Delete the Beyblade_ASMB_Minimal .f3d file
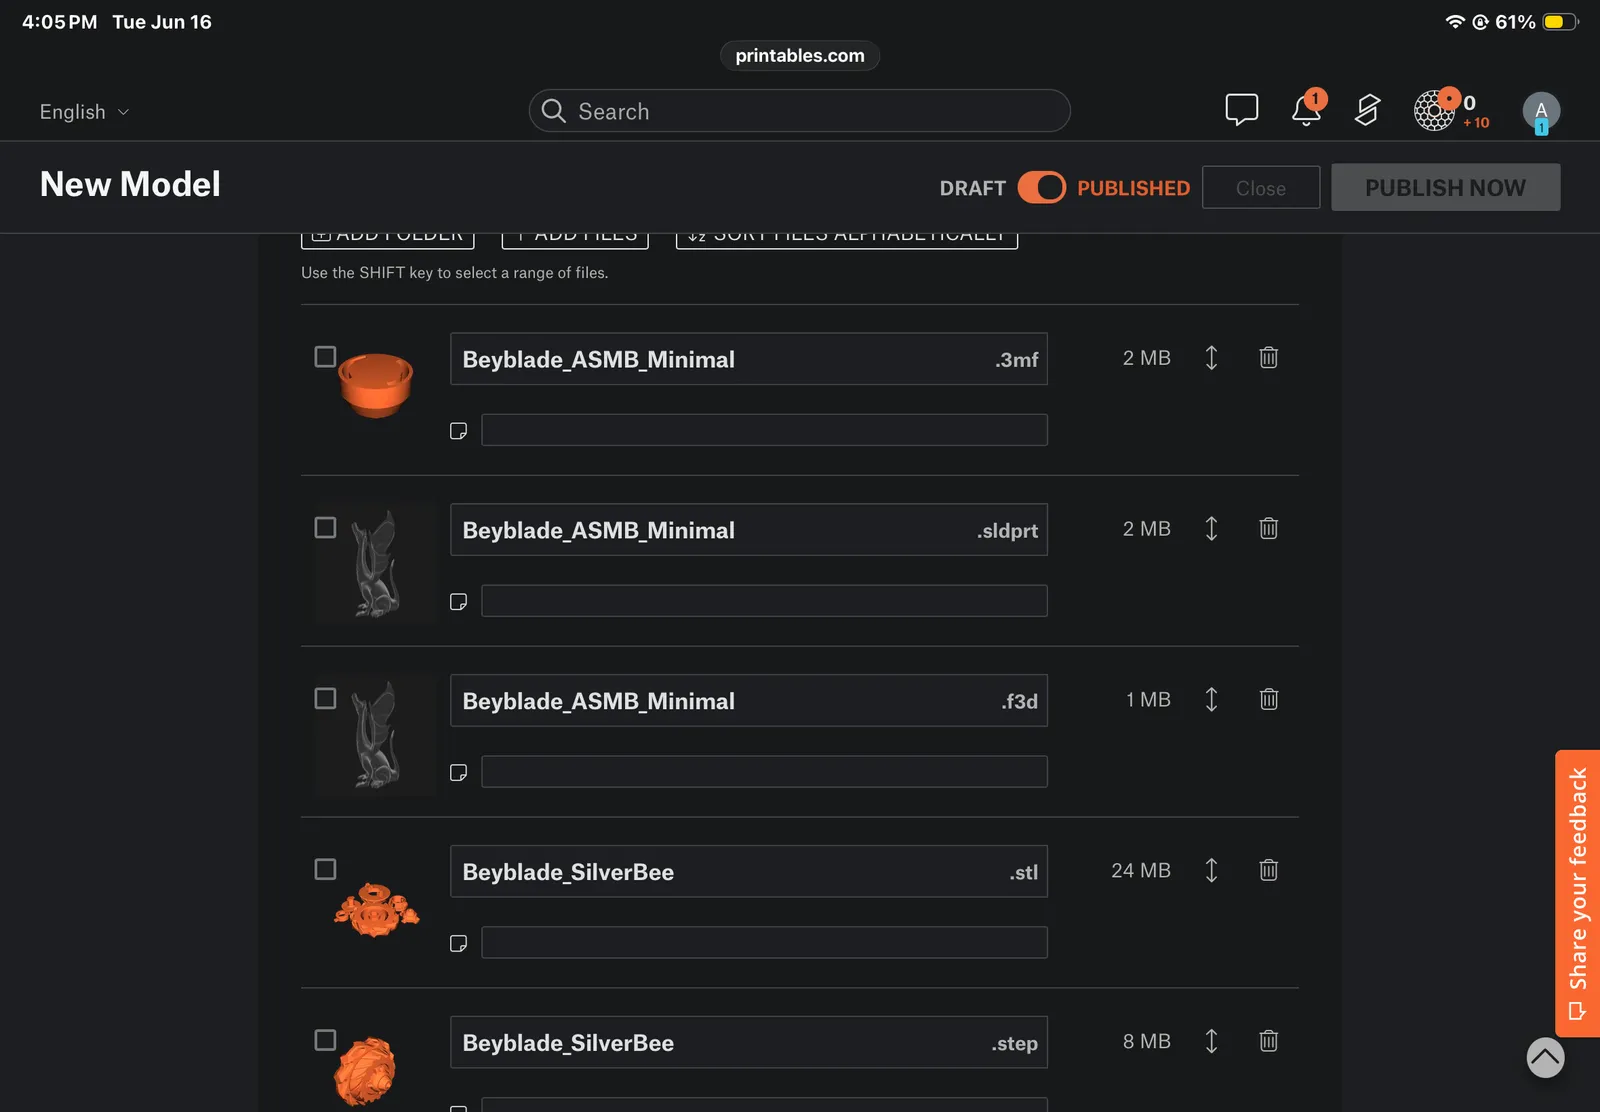 coord(1268,700)
